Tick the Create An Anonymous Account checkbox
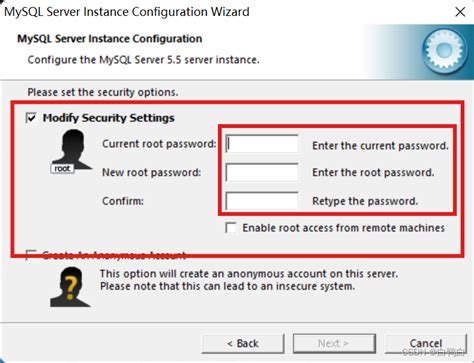Image resolution: width=474 pixels, height=363 pixels. pyautogui.click(x=31, y=255)
